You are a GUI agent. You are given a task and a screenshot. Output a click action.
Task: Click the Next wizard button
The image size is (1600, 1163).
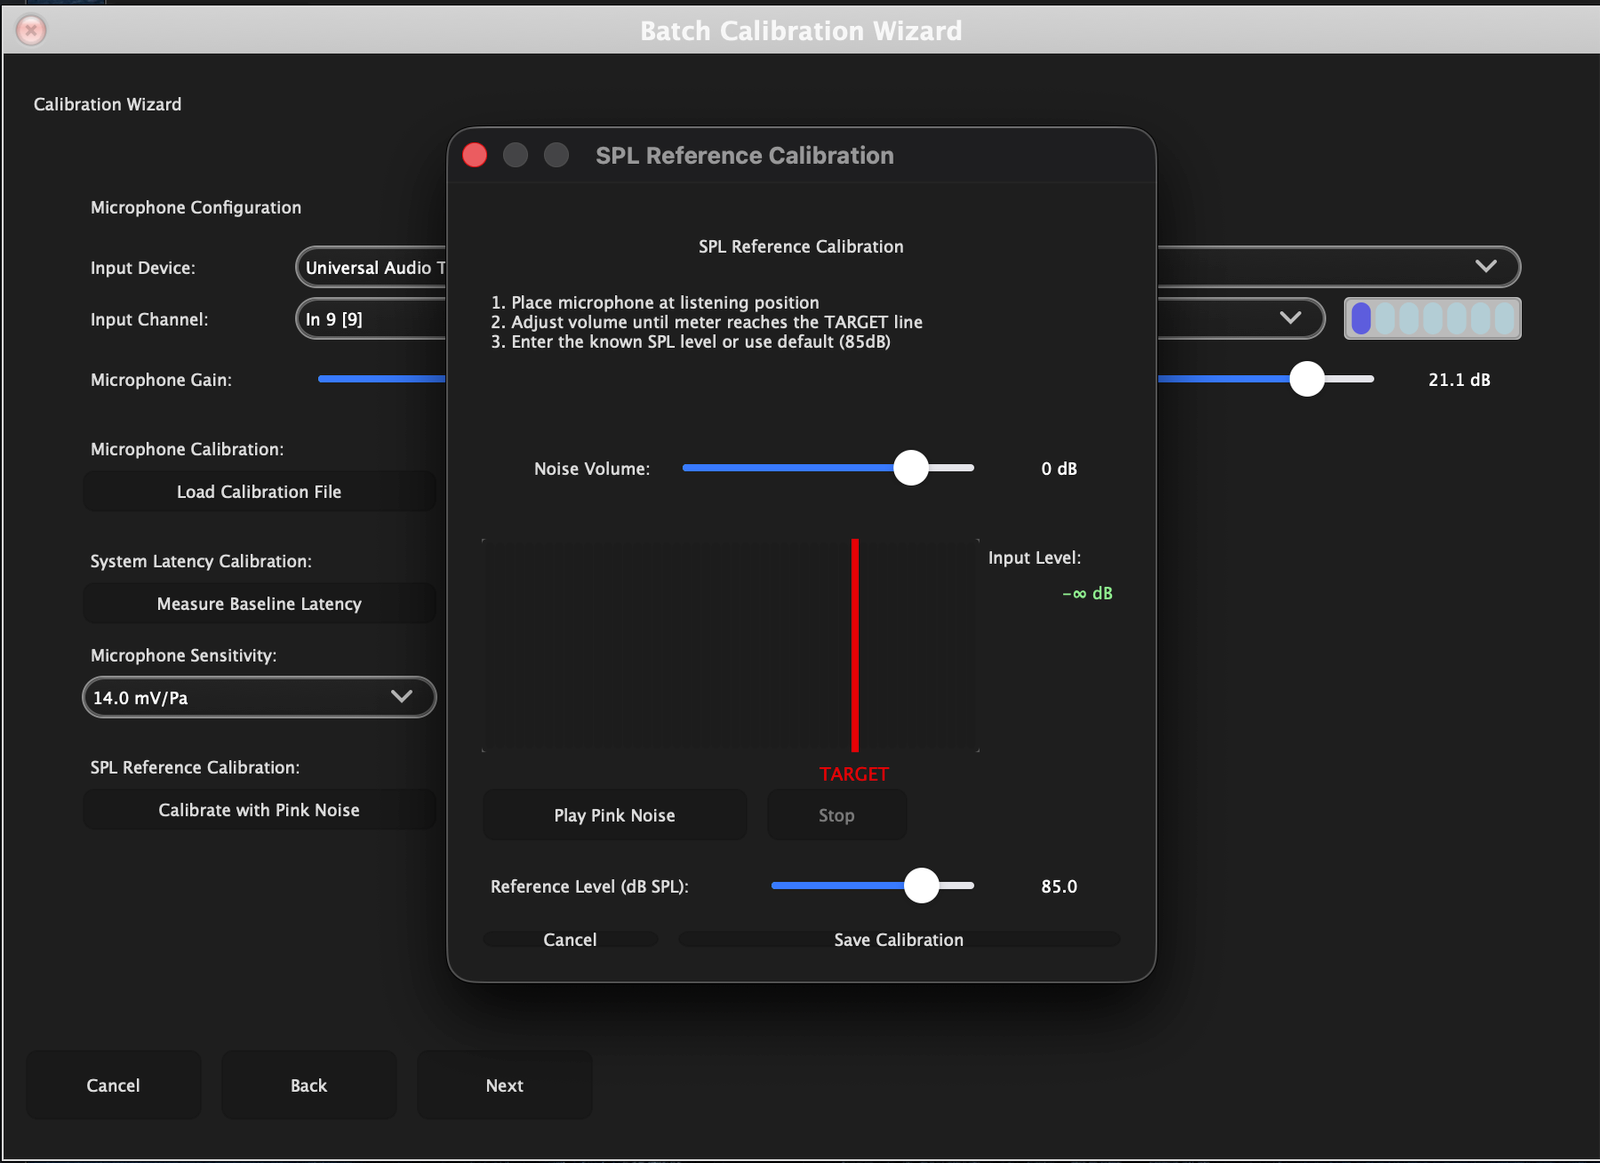[504, 1085]
